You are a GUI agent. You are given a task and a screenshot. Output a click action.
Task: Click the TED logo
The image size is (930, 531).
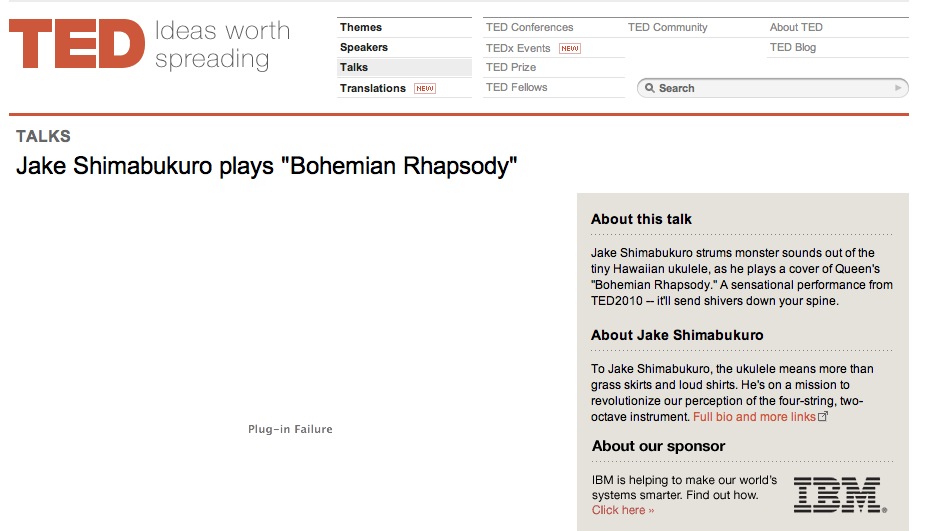pos(77,43)
